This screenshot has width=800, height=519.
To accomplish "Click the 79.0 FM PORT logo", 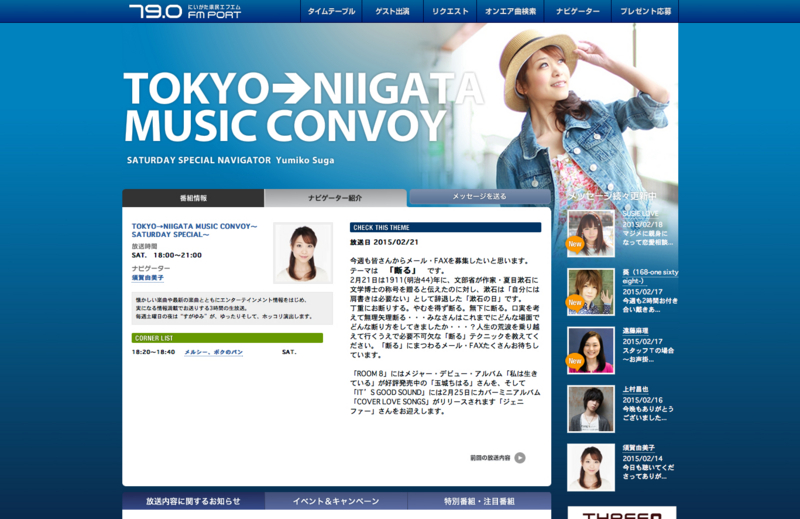I will coord(185,11).
